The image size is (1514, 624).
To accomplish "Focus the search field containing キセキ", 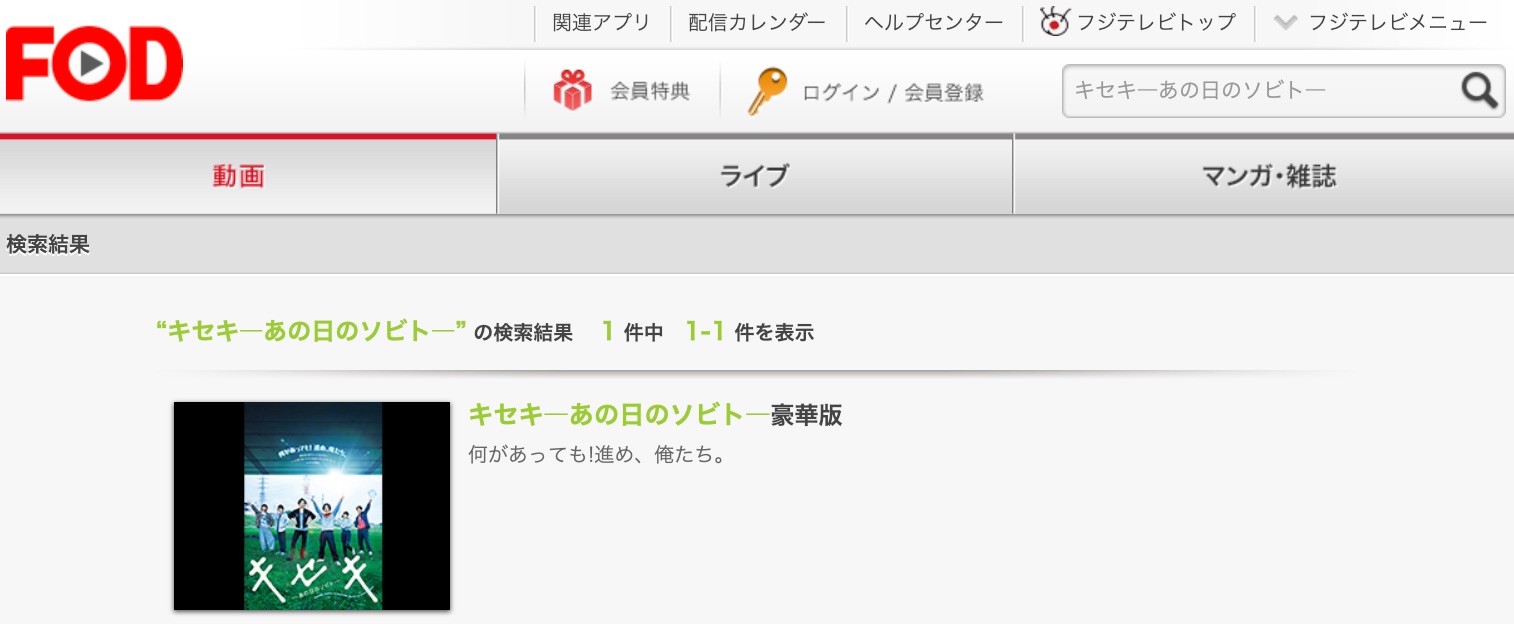I will (x=1260, y=91).
